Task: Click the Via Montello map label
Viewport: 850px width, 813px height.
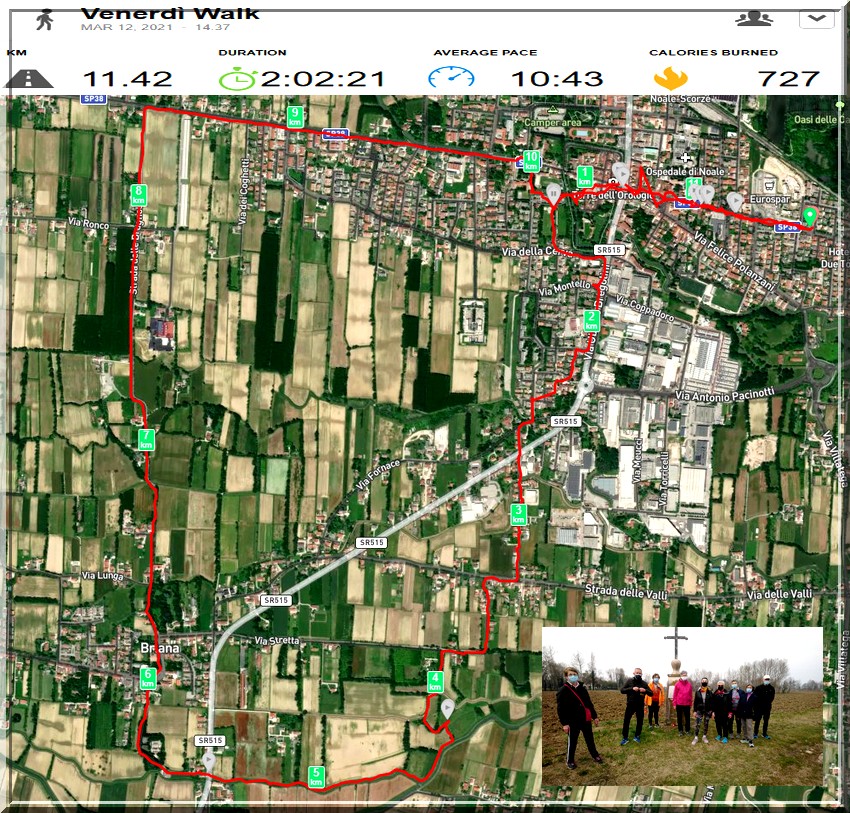Action: (565, 287)
